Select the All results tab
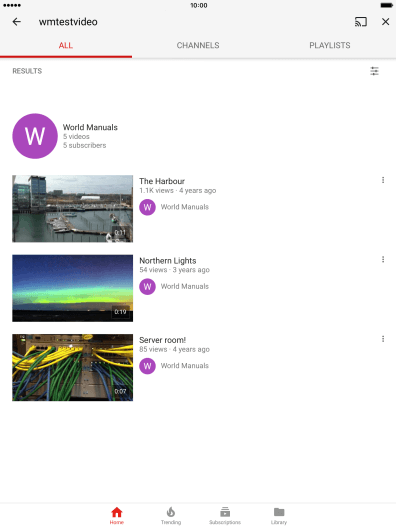Screen dimensions: 396x528 66,45
